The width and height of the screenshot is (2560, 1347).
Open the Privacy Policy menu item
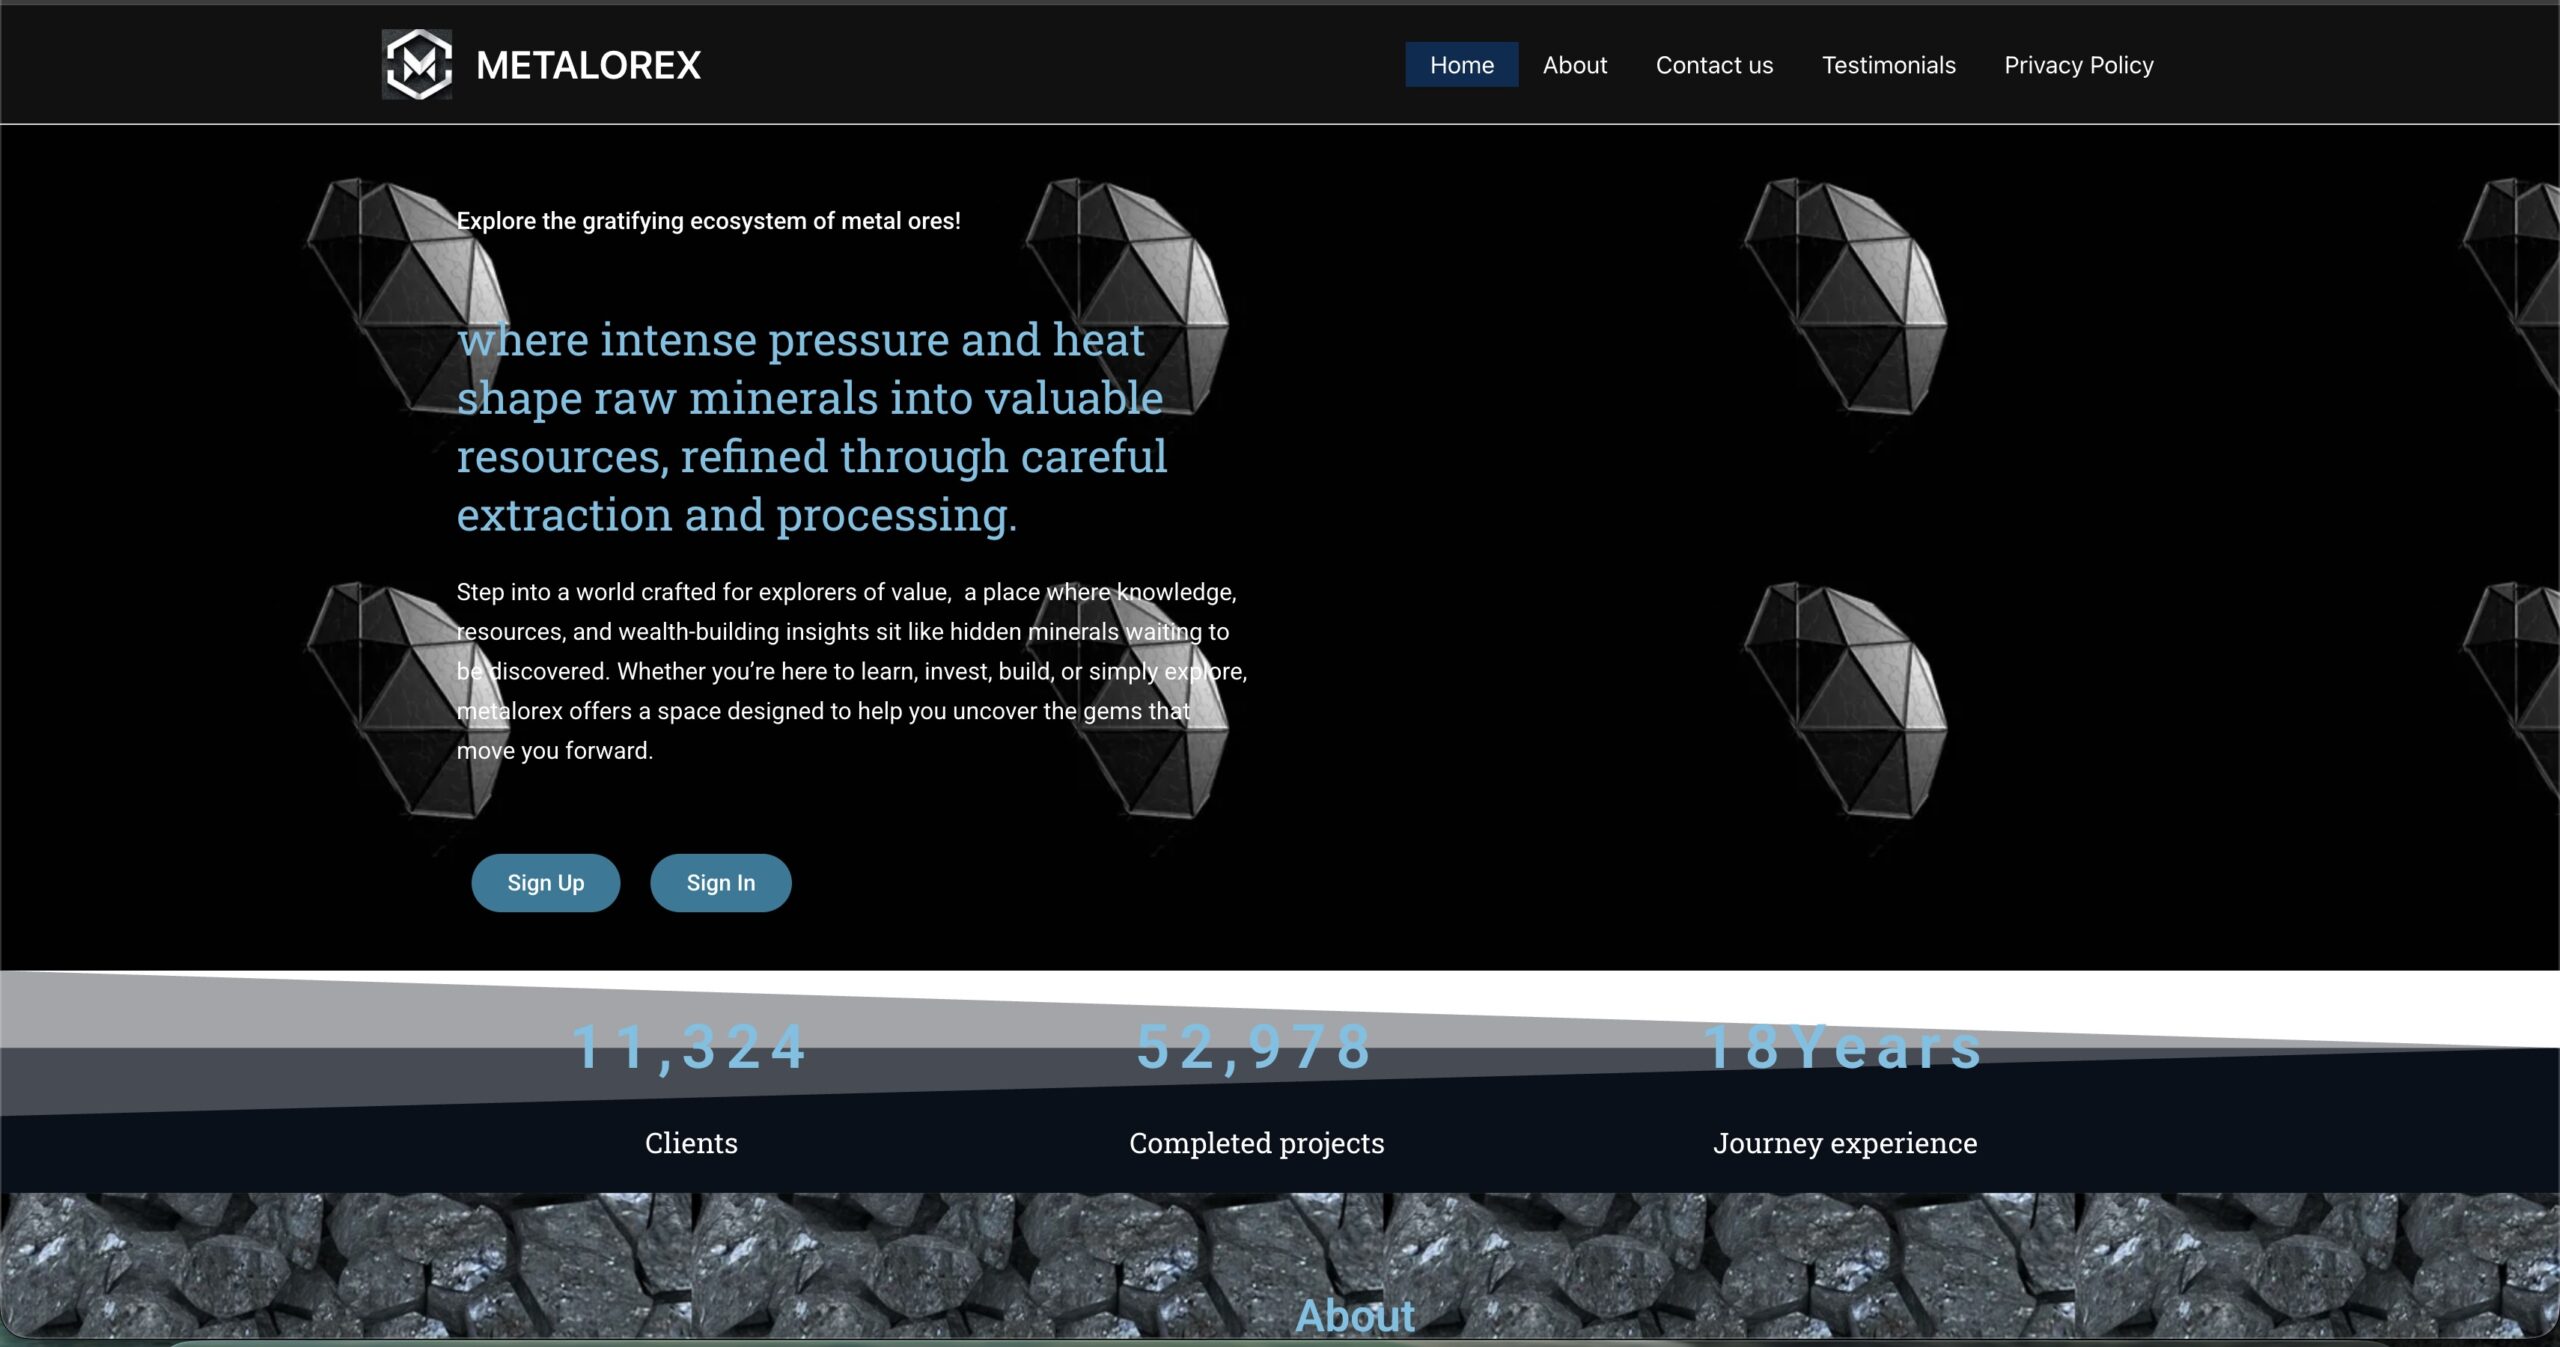2078,65
